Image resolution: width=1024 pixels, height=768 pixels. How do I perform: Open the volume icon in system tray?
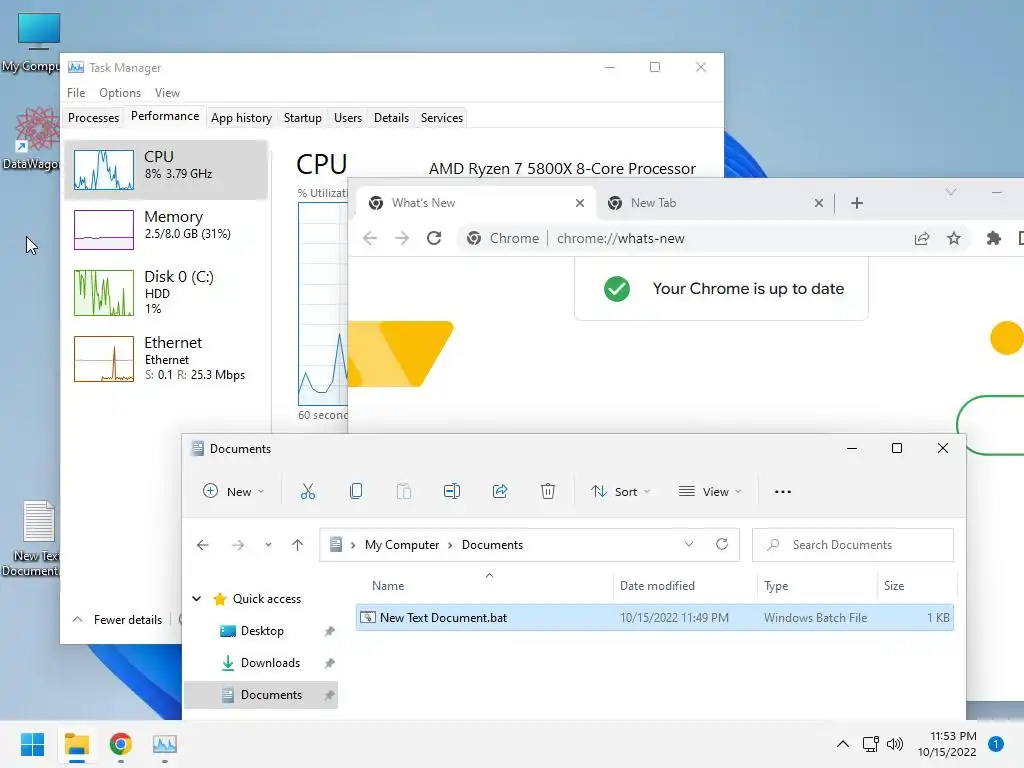(895, 744)
